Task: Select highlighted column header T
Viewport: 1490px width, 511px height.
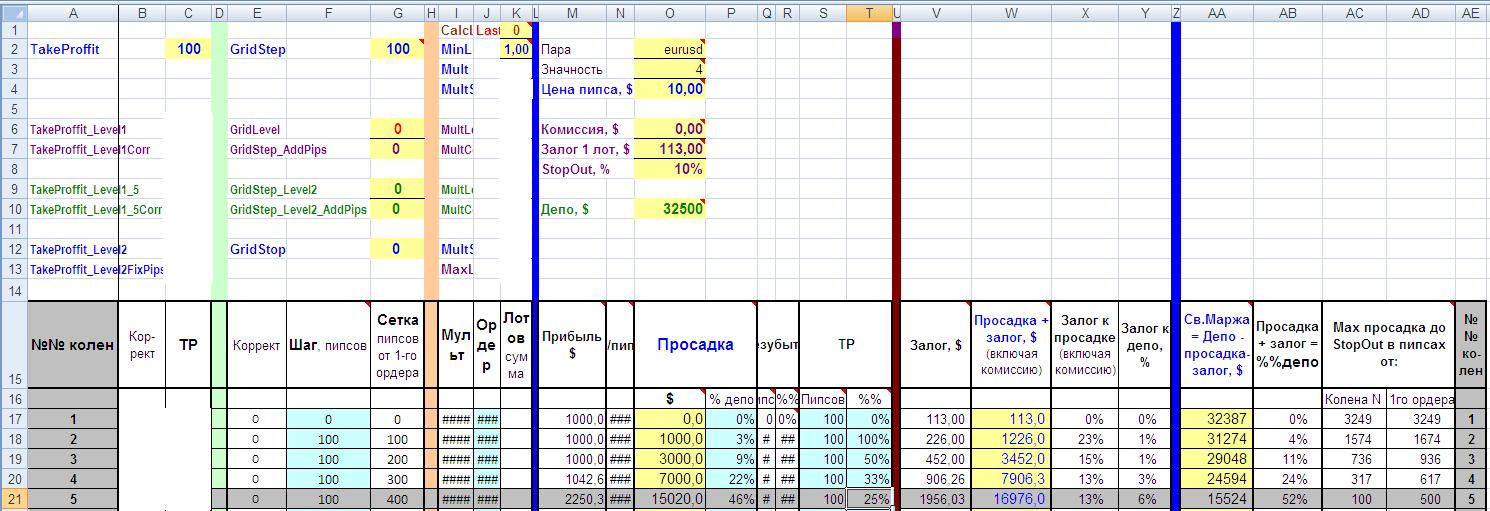Action: [868, 12]
